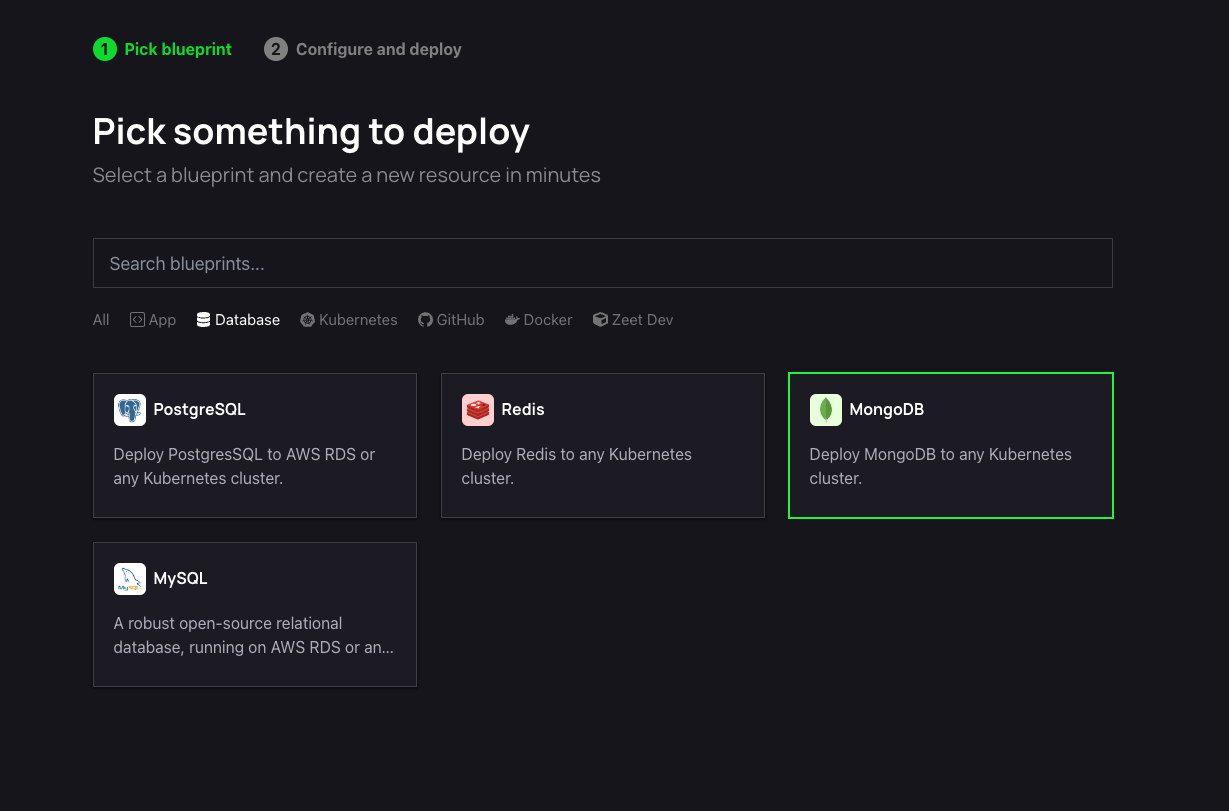Filter blueprints by Zeet Dev
Screen dimensions: 1229x811
coord(633,320)
